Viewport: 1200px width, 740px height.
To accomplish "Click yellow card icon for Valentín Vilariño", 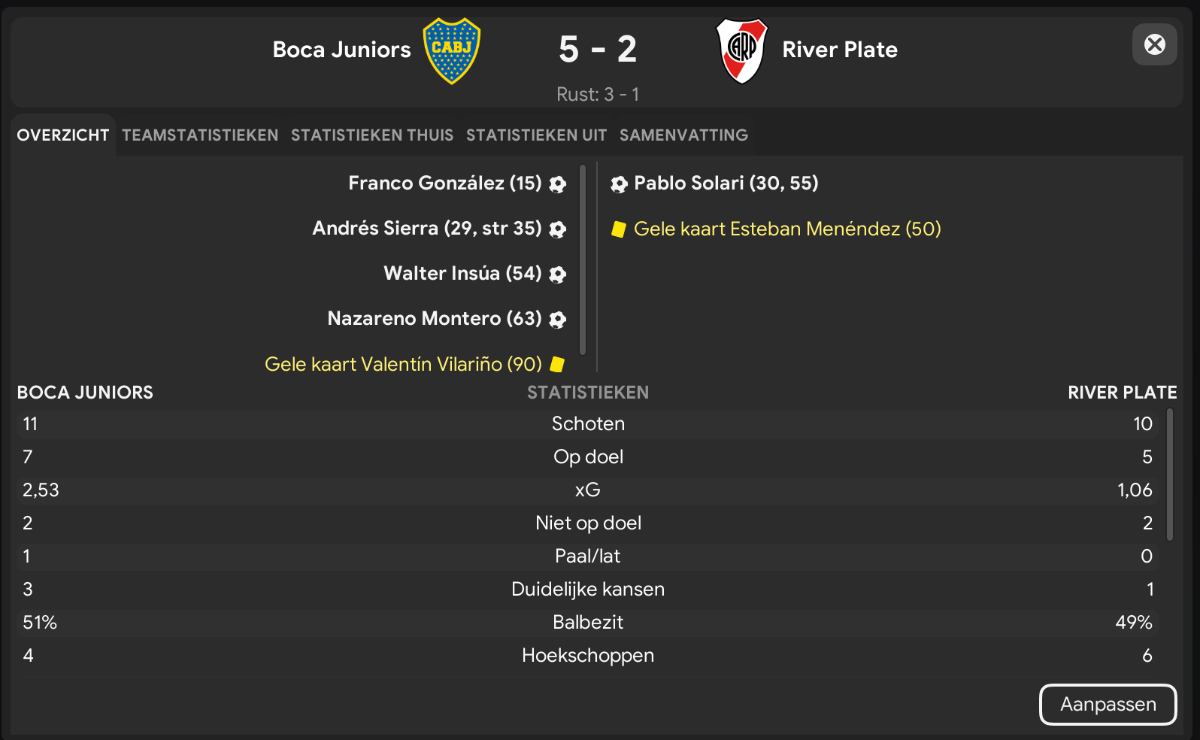I will 558,365.
